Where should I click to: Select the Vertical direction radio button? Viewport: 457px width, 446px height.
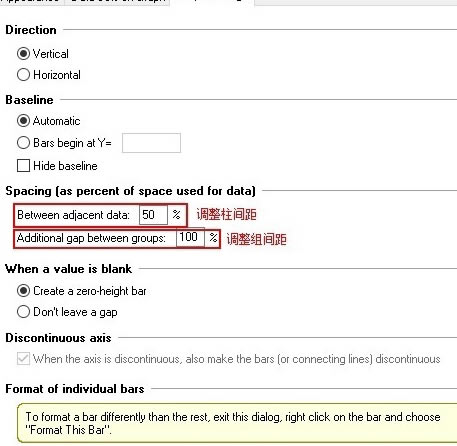click(23, 54)
